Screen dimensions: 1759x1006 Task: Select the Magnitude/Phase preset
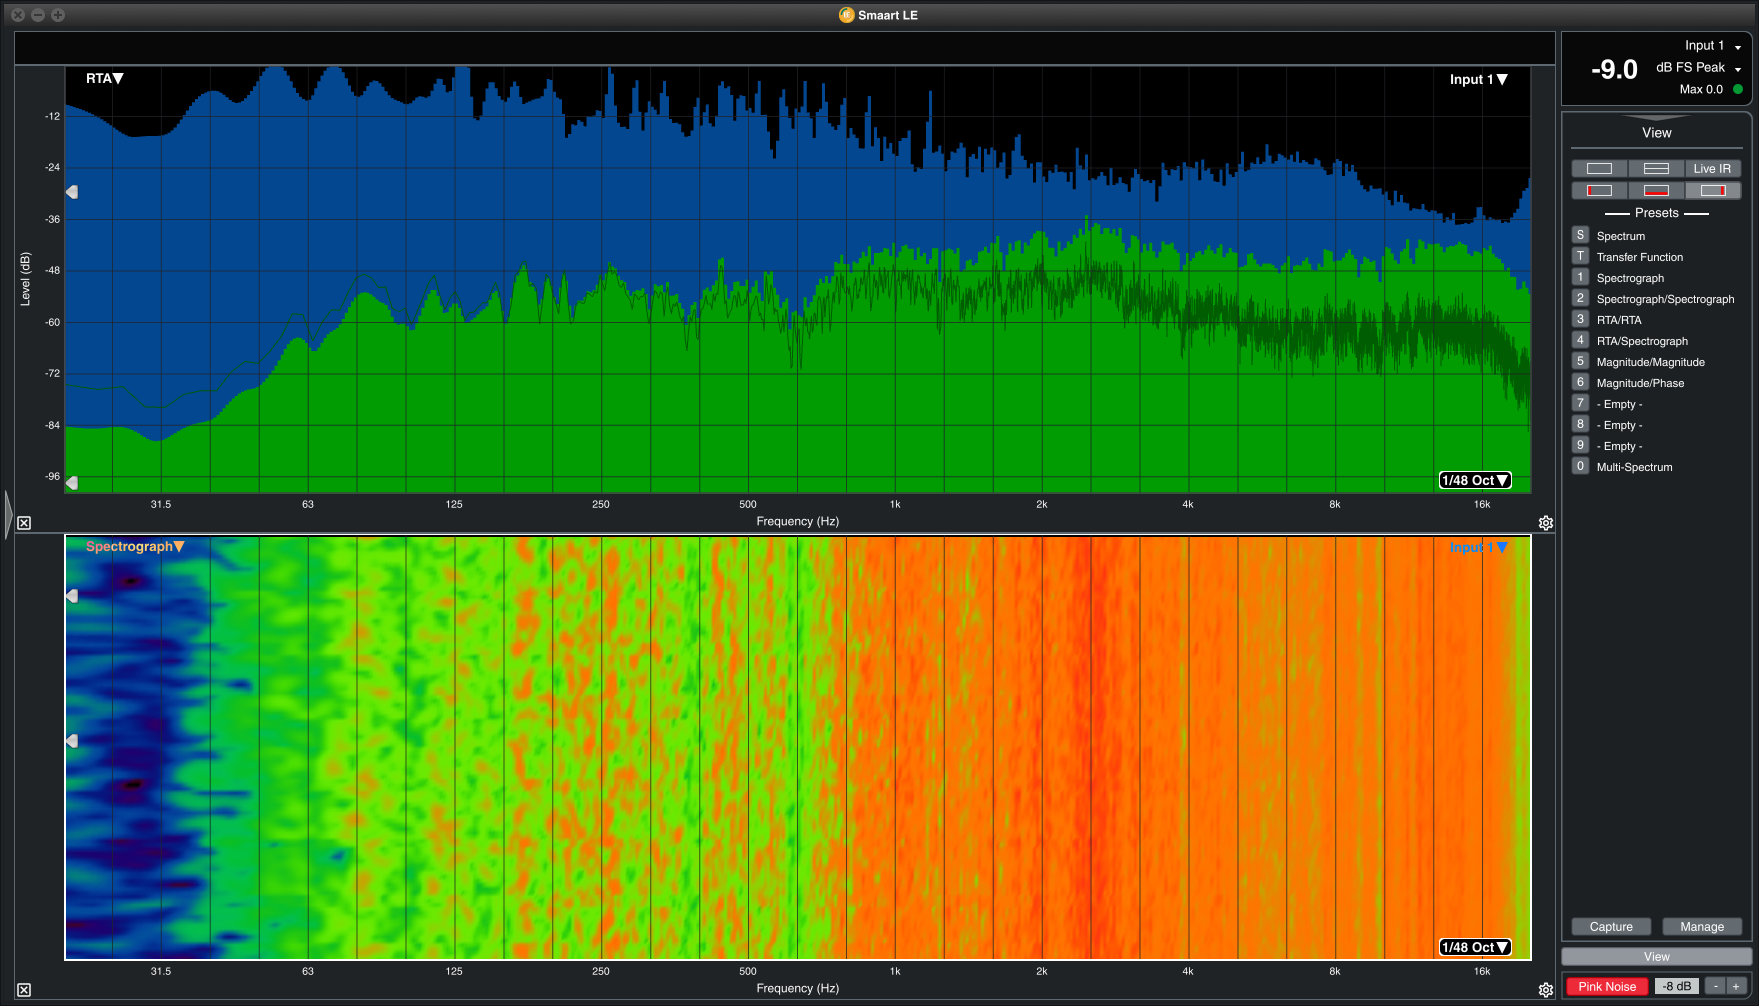click(x=1640, y=383)
